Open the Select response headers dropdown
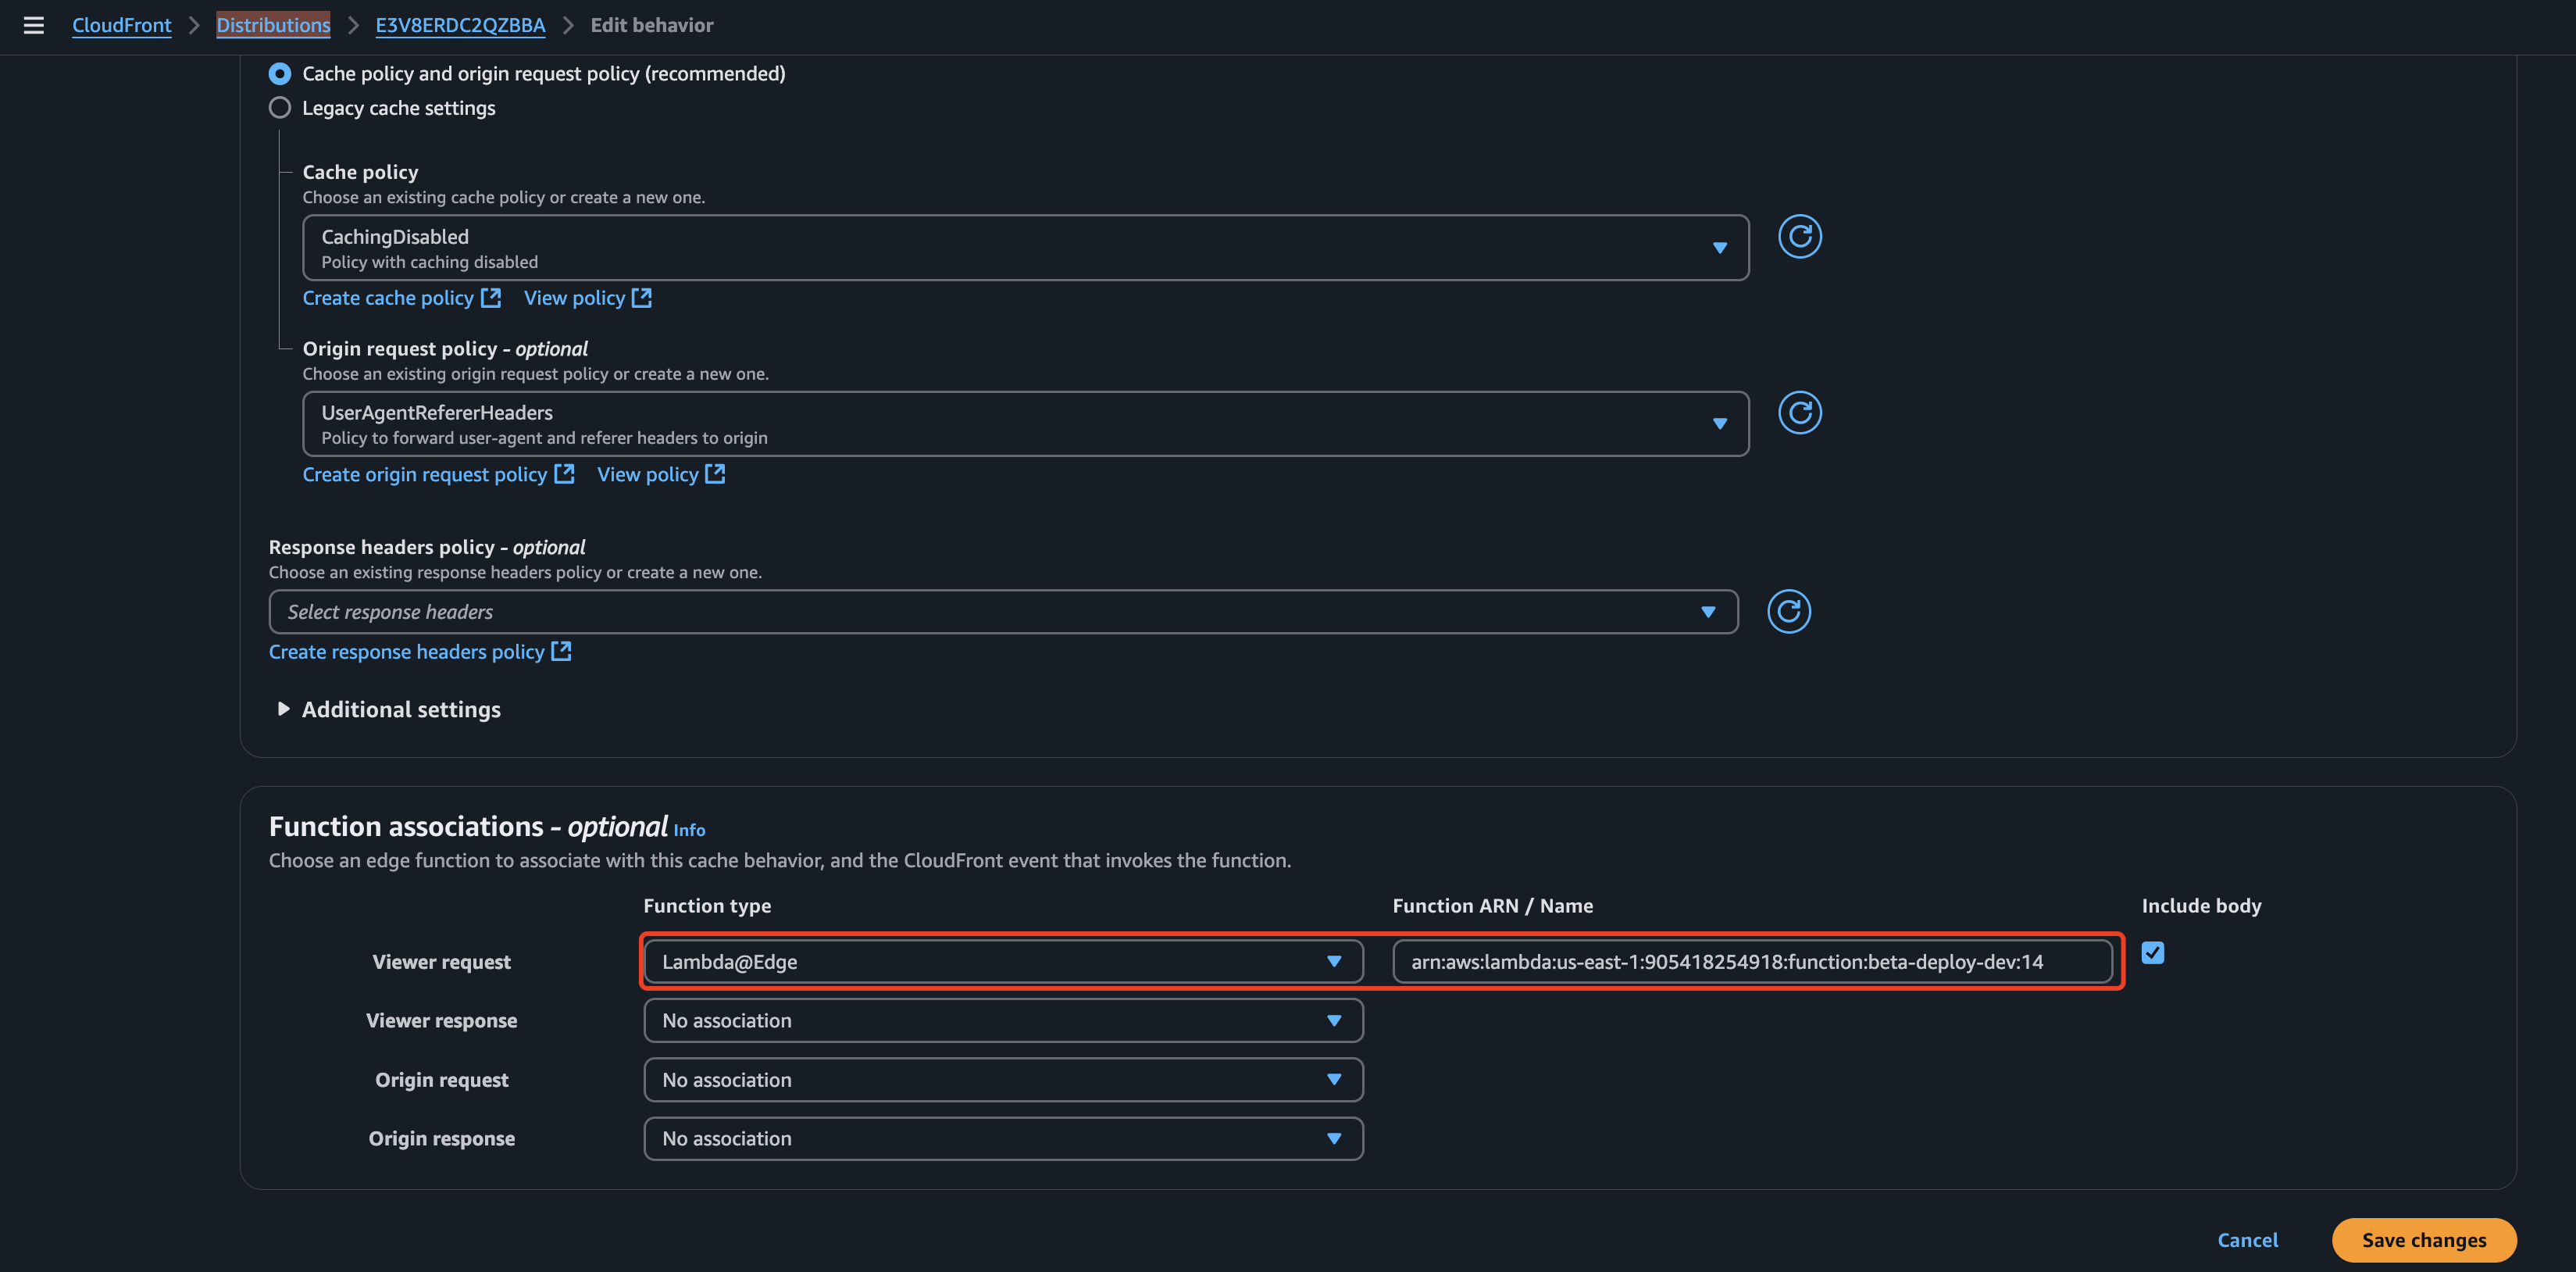Viewport: 2576px width, 1272px height. pyautogui.click(x=1003, y=612)
